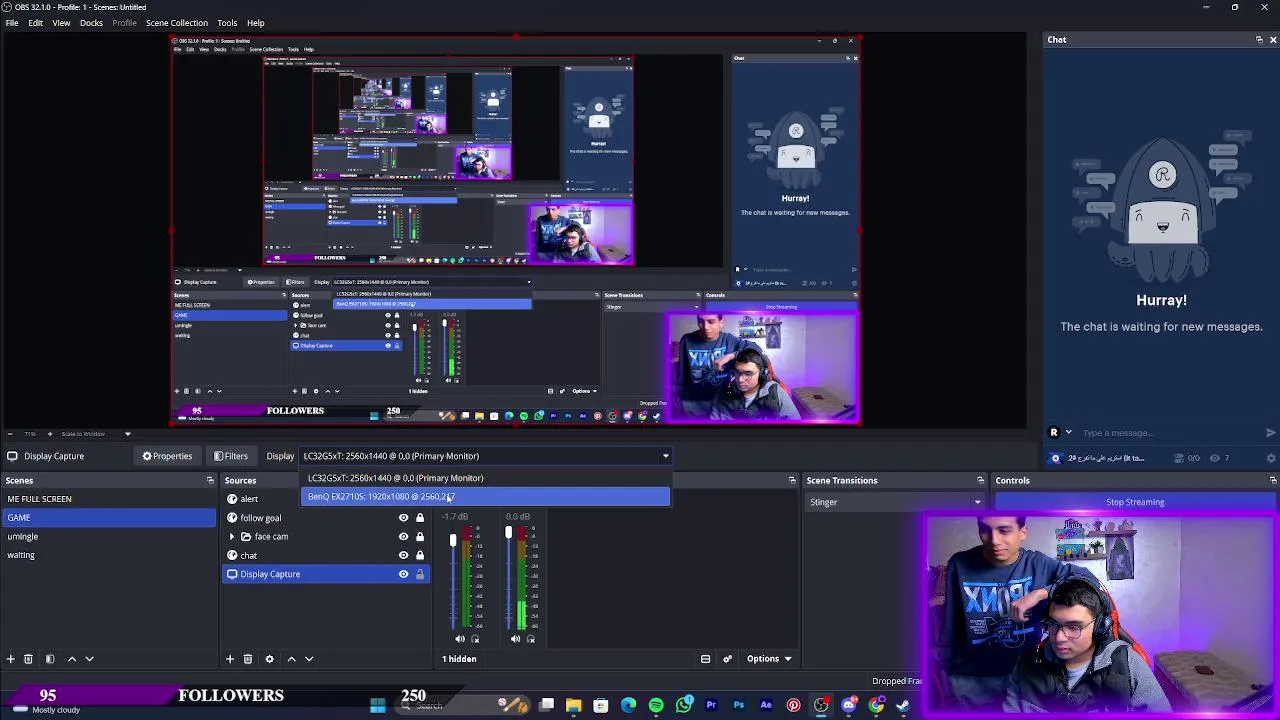Move source up with arrow icon
Viewport: 1280px width, 720px height.
(291, 659)
